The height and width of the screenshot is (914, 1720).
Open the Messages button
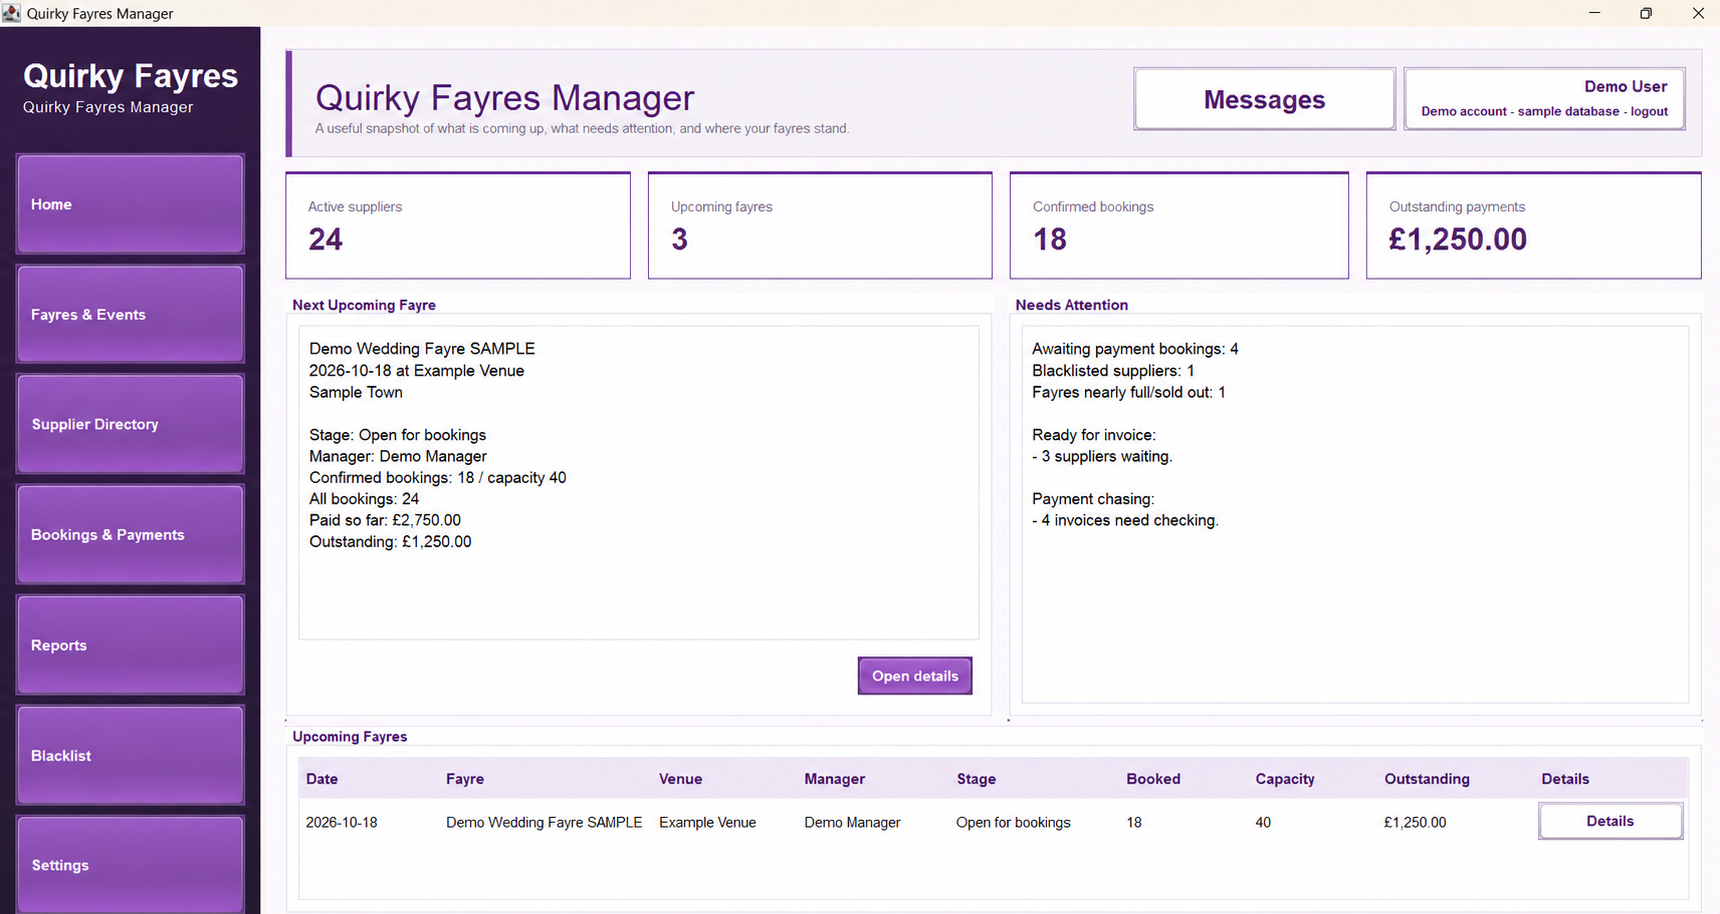[1264, 99]
